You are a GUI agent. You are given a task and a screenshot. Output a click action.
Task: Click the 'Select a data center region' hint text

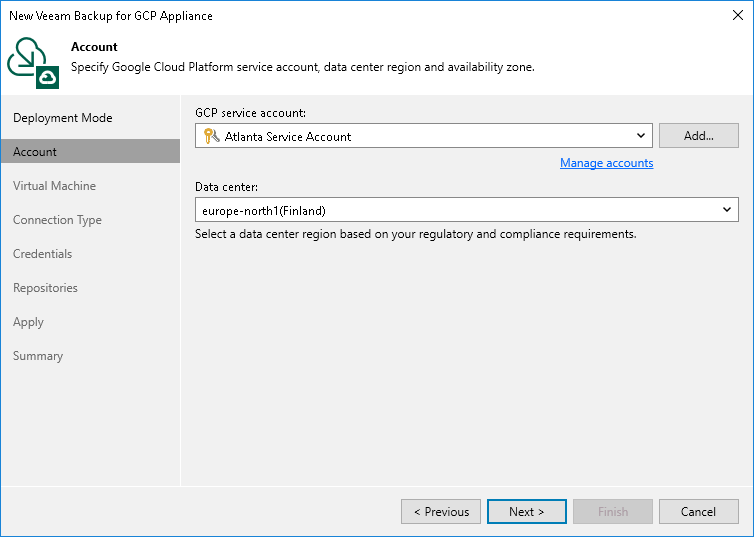[415, 234]
